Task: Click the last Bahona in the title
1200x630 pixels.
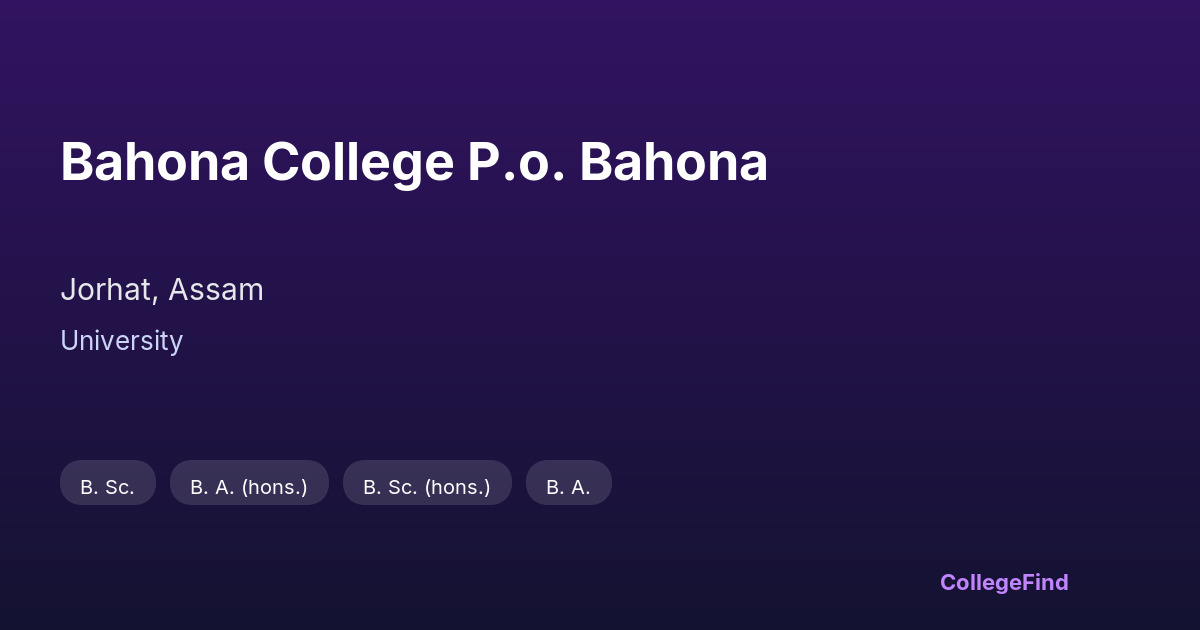Action: [673, 162]
